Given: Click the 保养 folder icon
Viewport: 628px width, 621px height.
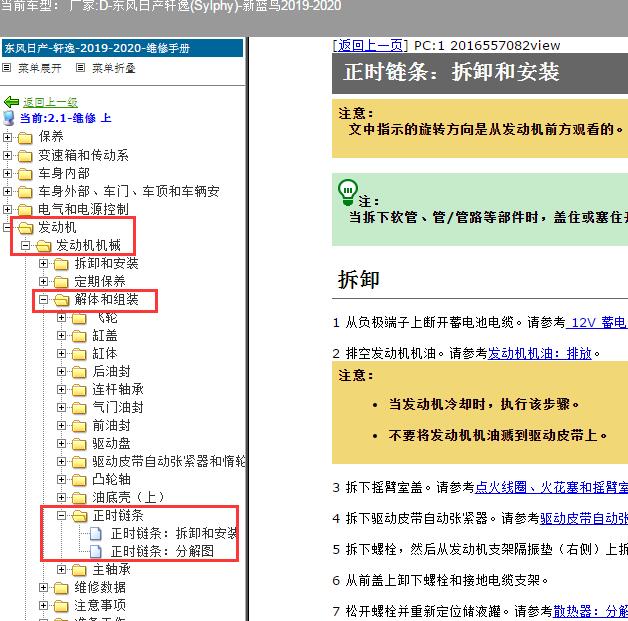Looking at the screenshot, I should [25, 138].
